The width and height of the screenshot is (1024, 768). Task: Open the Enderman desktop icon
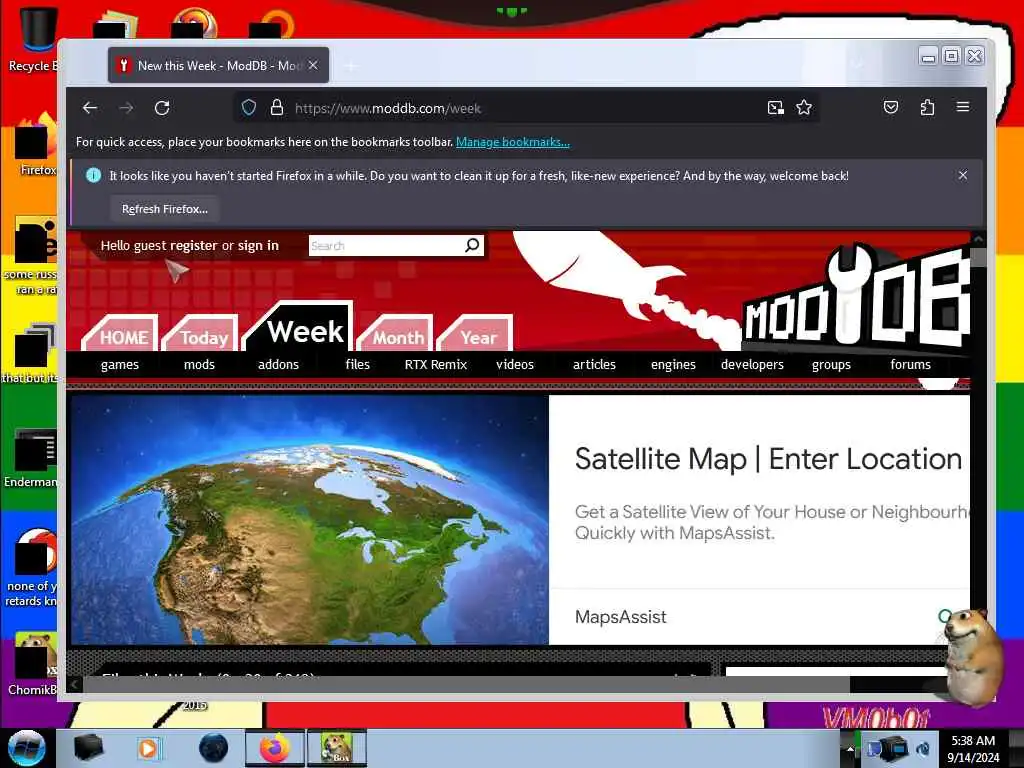30,457
